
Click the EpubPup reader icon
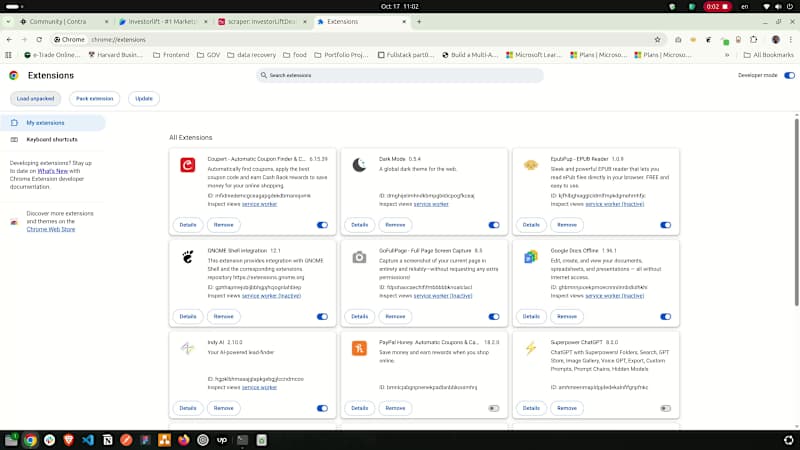point(531,165)
